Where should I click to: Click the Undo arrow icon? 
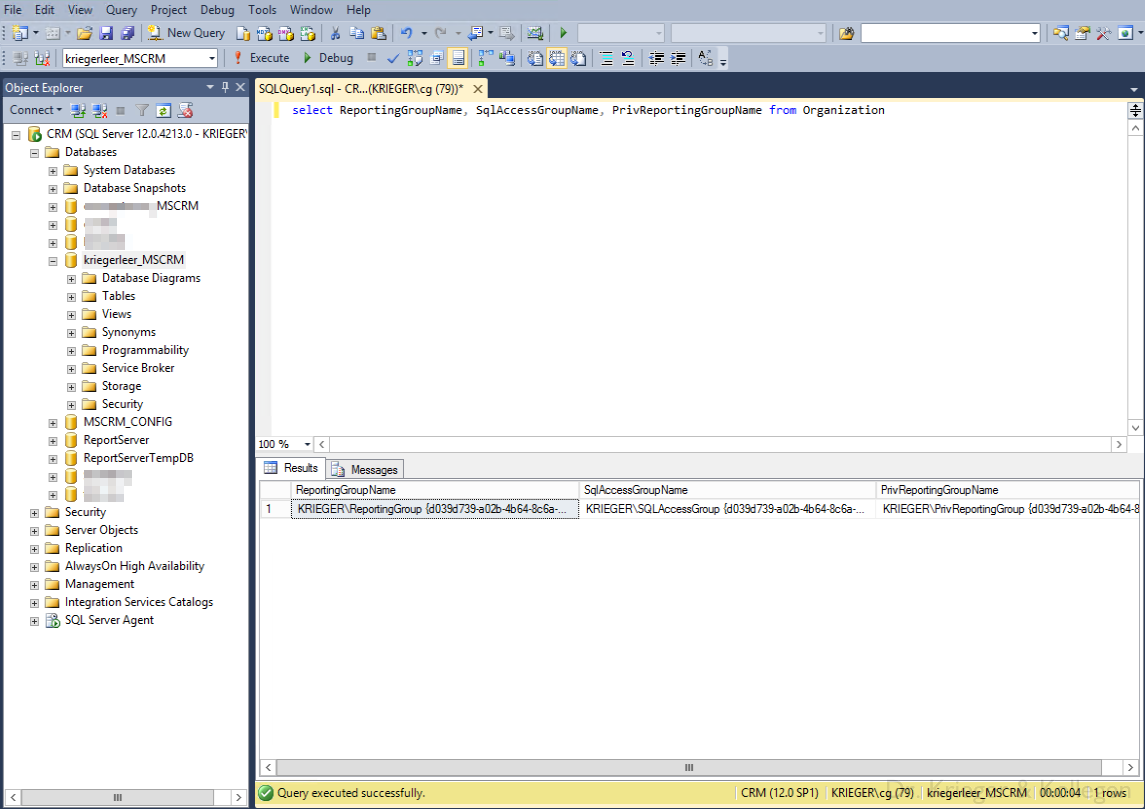click(x=406, y=33)
